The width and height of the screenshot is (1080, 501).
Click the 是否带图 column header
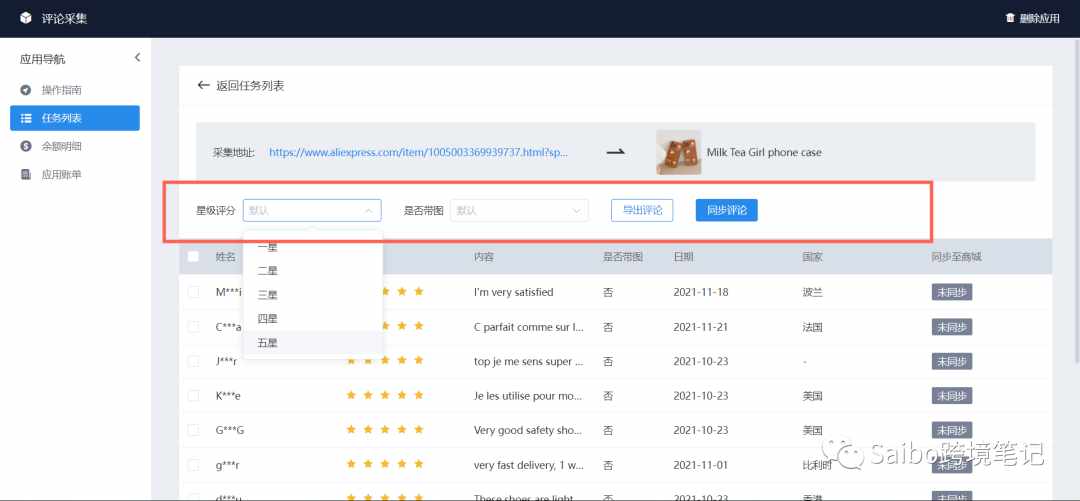point(623,256)
